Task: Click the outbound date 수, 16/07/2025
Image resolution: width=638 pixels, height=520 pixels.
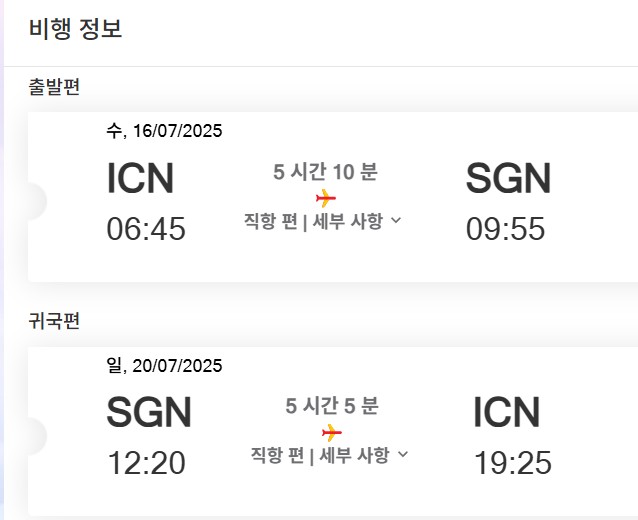Action: [x=164, y=131]
